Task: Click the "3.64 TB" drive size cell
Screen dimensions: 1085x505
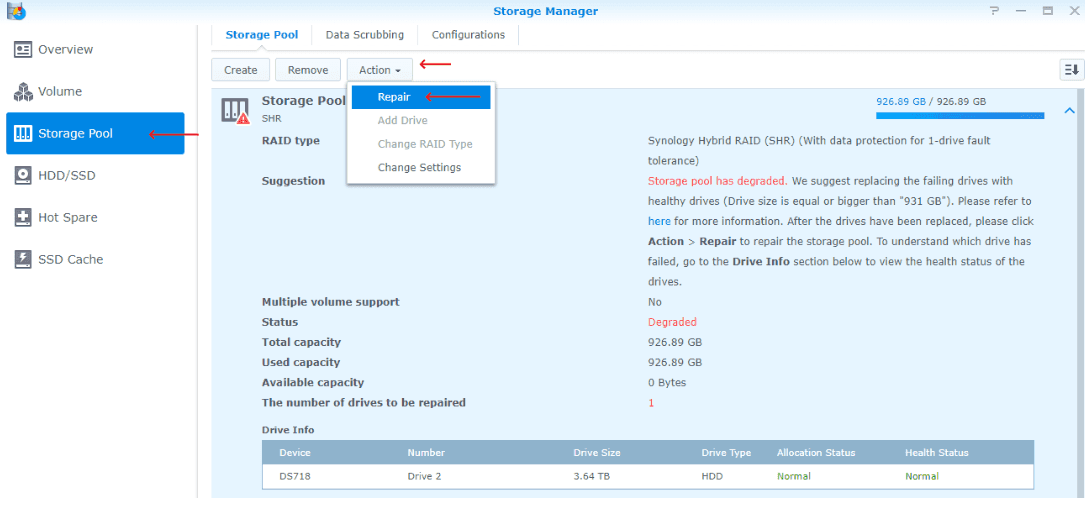Action: pyautogui.click(x=591, y=476)
